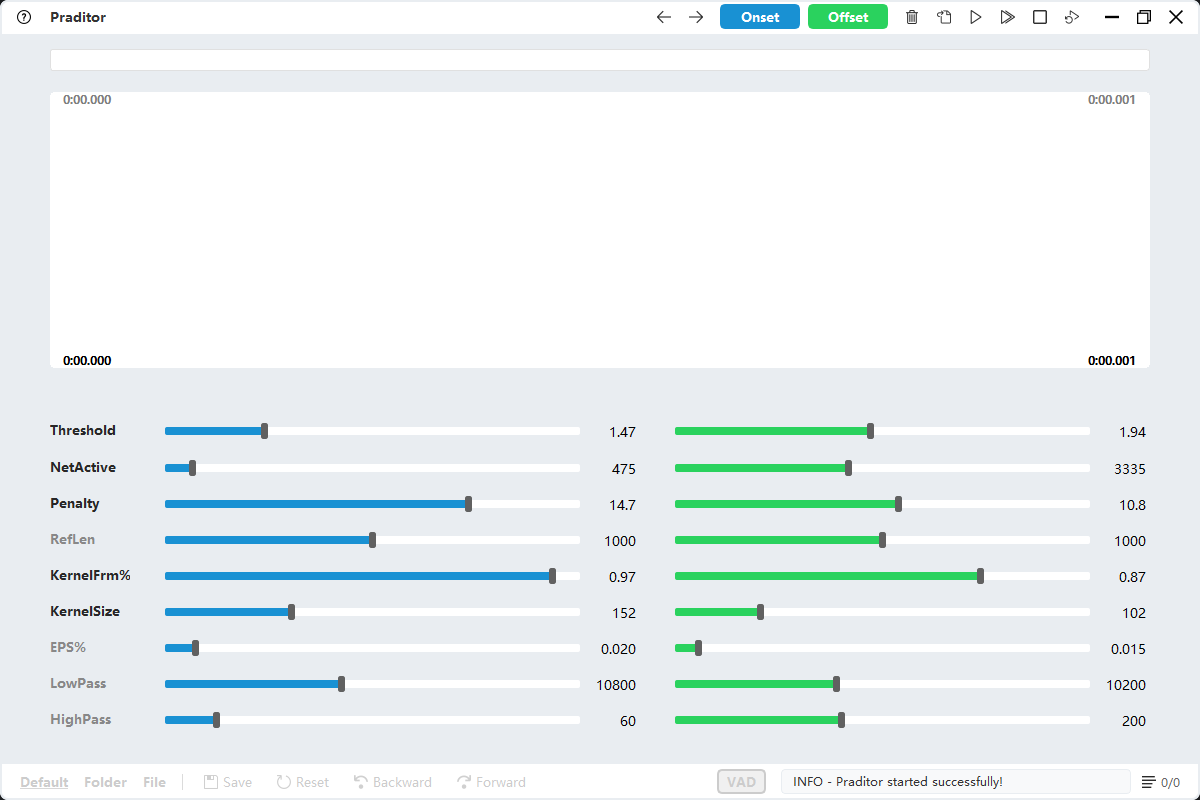1200x800 pixels.
Task: Click the HighPass parameter label
Action: 81,719
